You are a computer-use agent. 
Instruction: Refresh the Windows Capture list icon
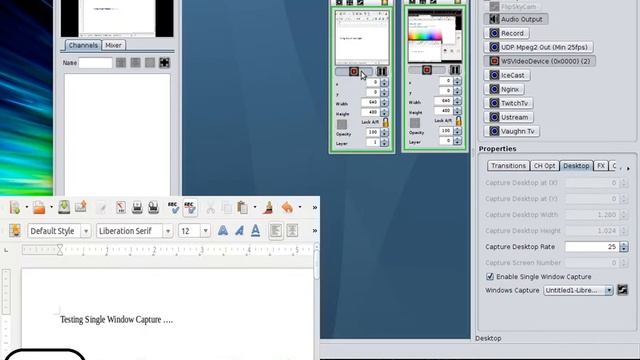[622, 290]
